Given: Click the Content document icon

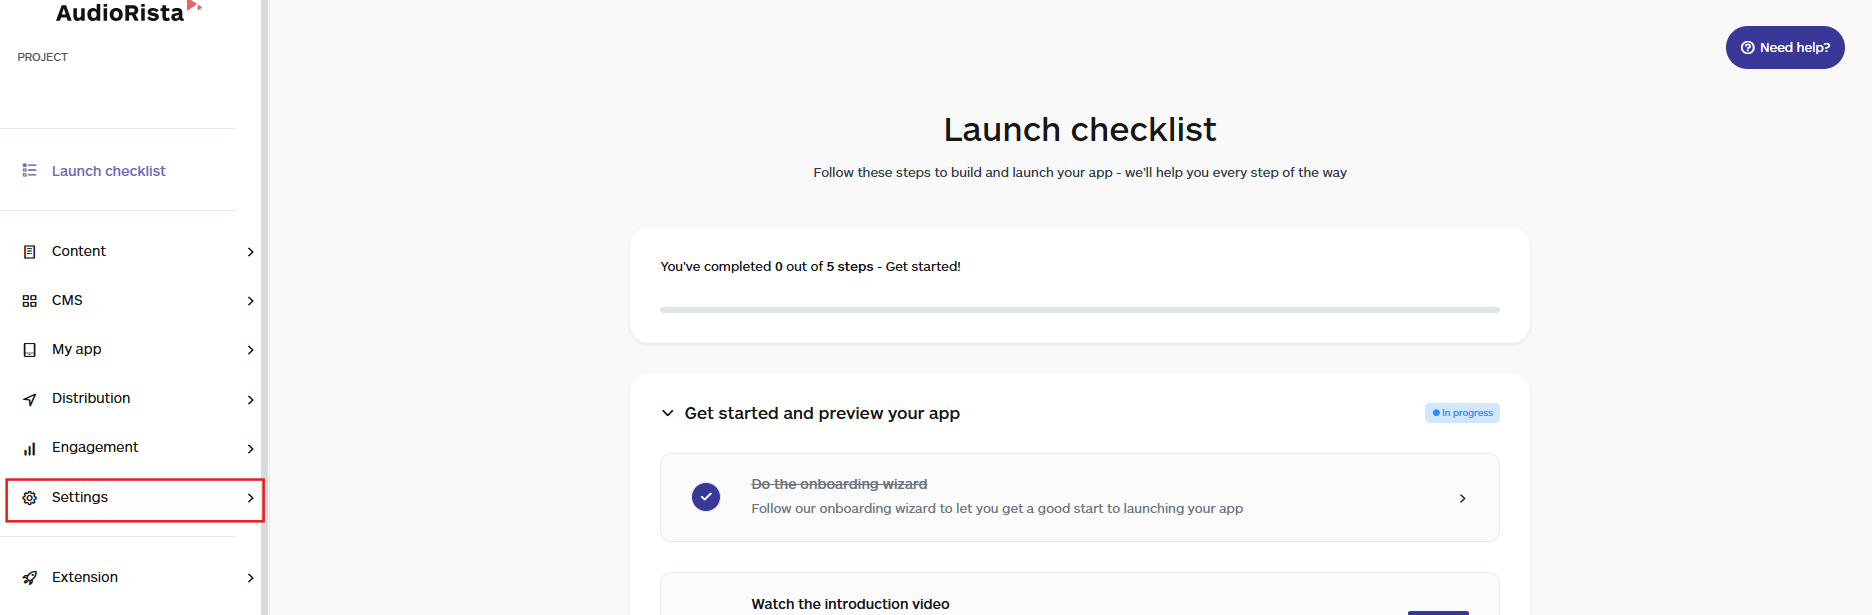Looking at the screenshot, I should tap(30, 251).
